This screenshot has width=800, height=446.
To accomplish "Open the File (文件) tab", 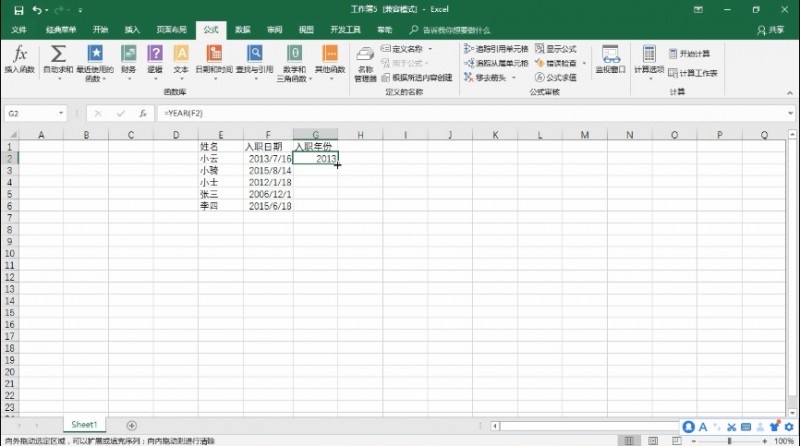I will 19,30.
